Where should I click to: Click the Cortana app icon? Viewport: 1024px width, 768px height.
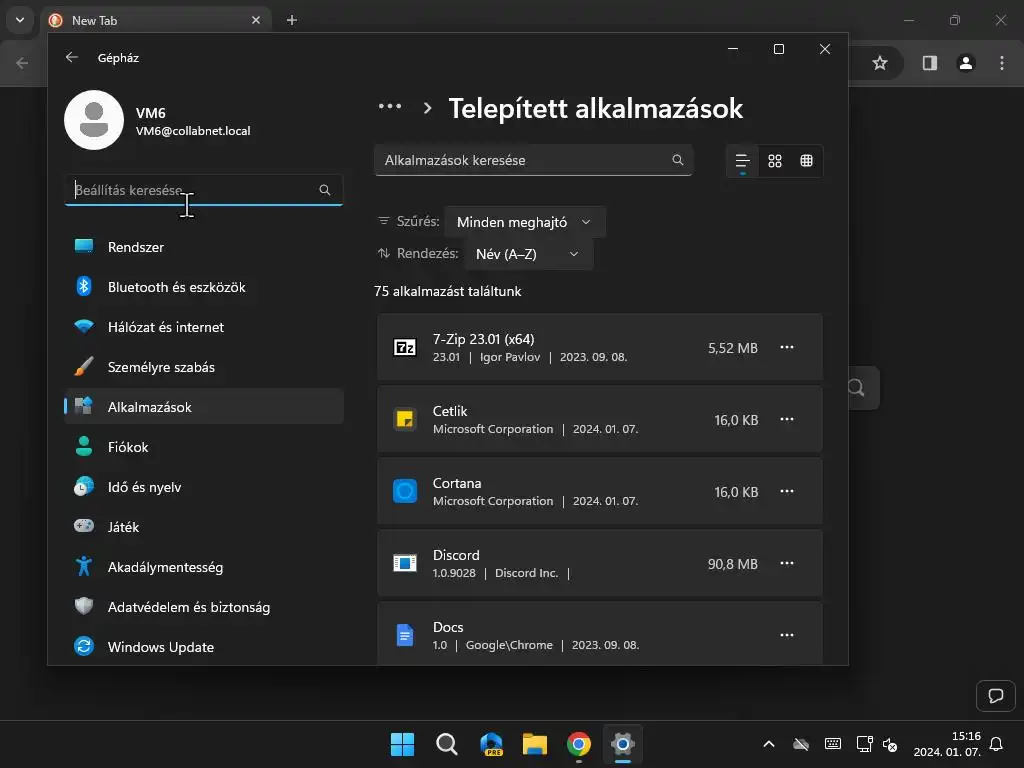click(x=405, y=491)
